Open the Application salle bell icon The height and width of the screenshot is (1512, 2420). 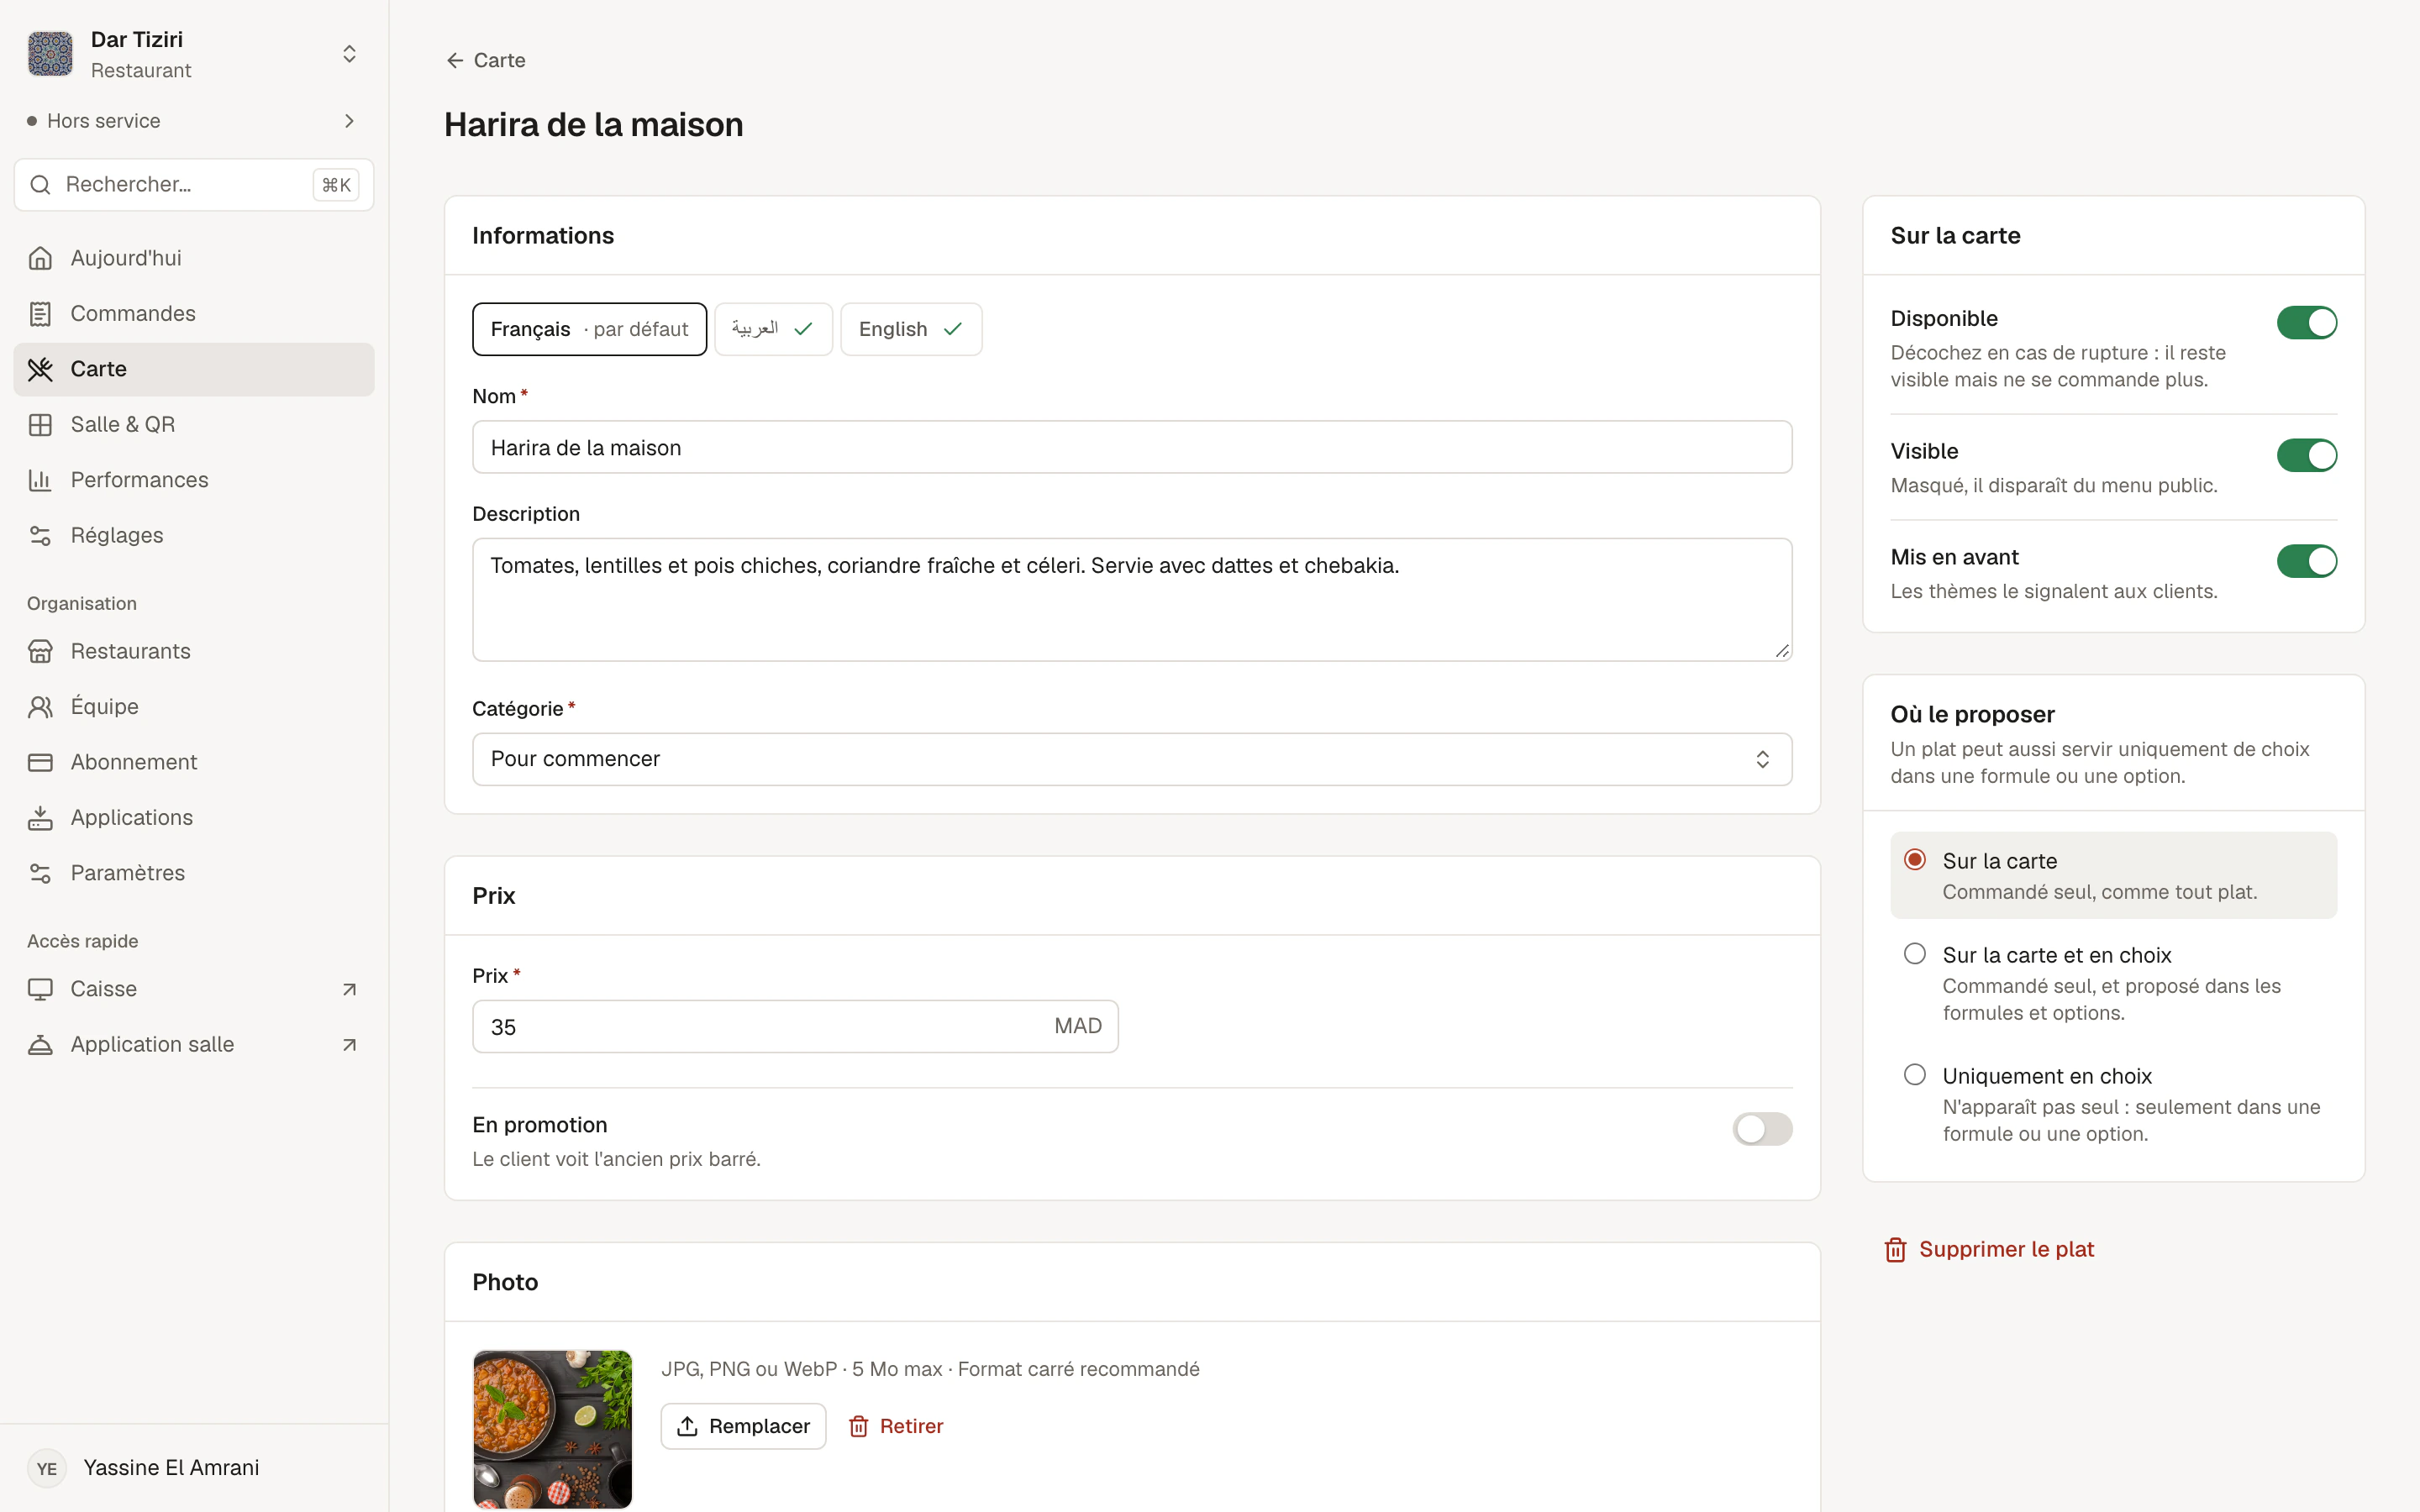coord(40,1045)
